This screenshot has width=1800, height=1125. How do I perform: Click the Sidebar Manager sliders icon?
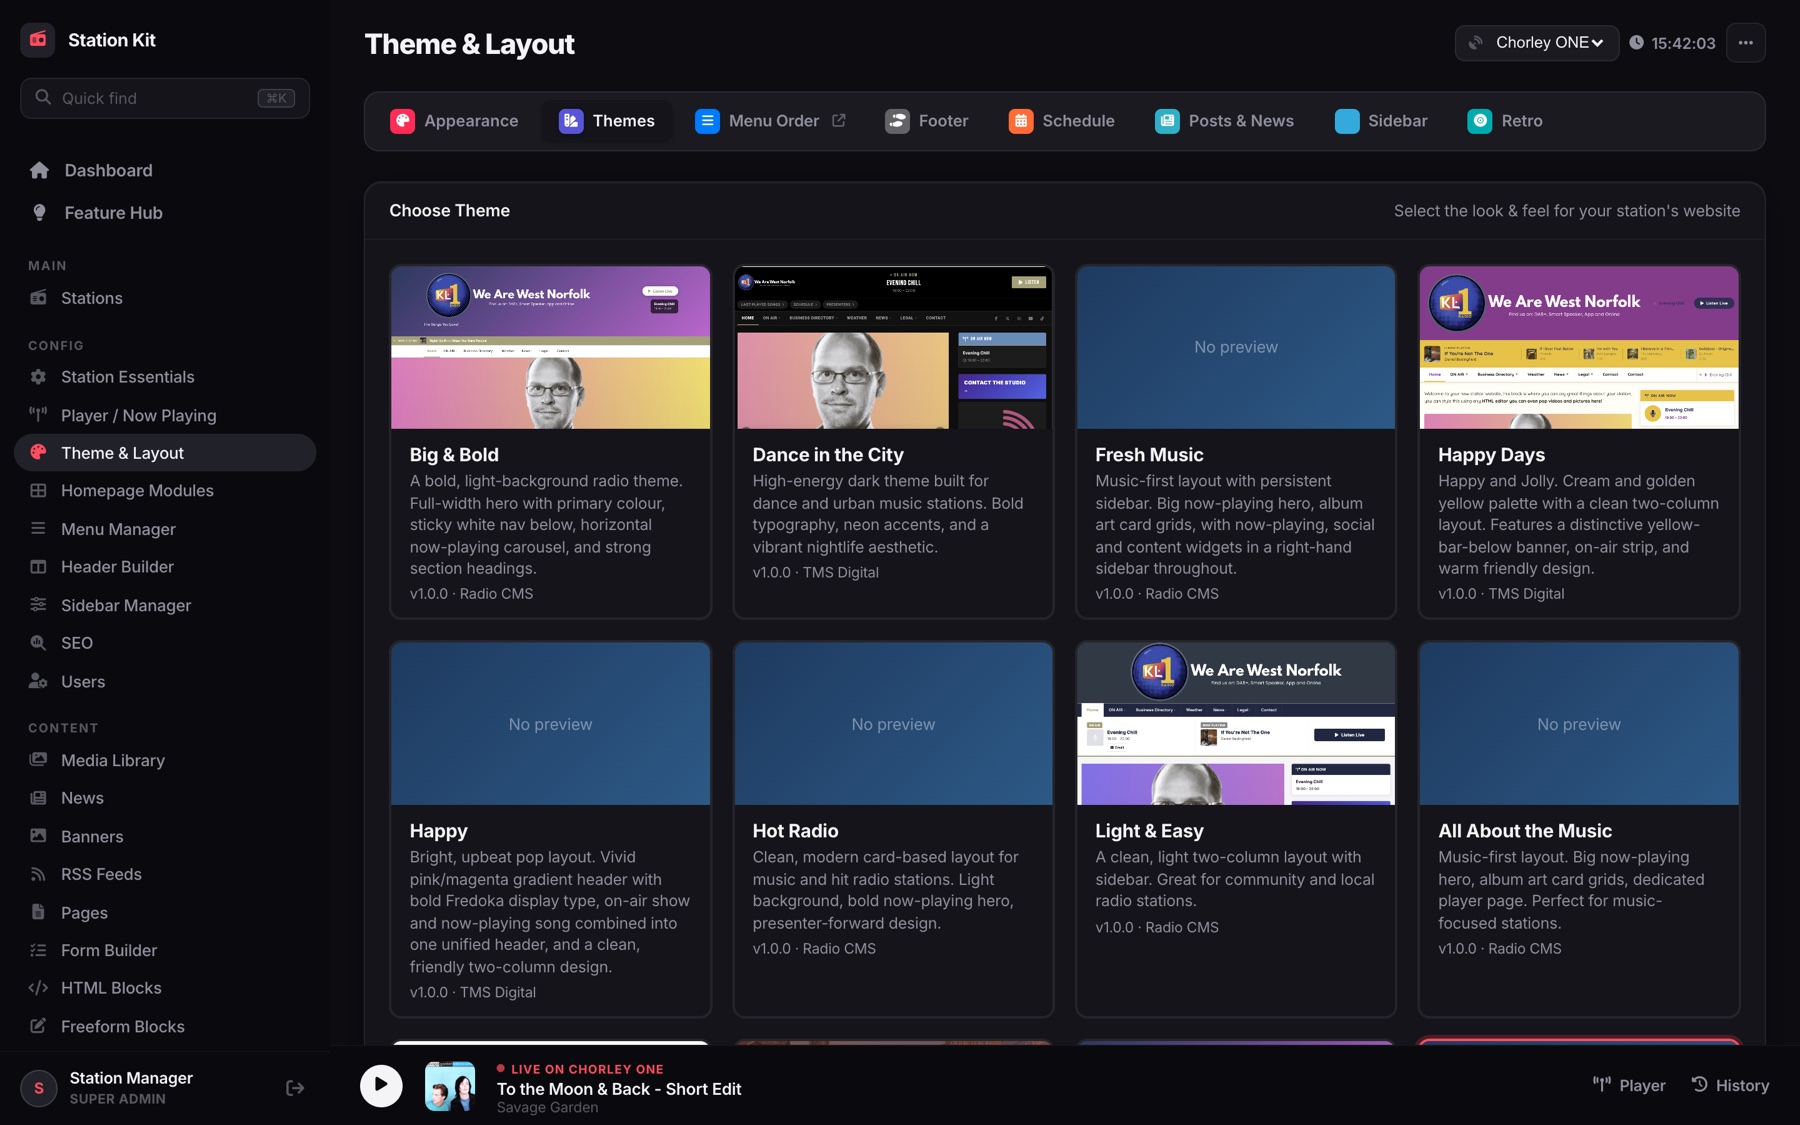coord(38,605)
